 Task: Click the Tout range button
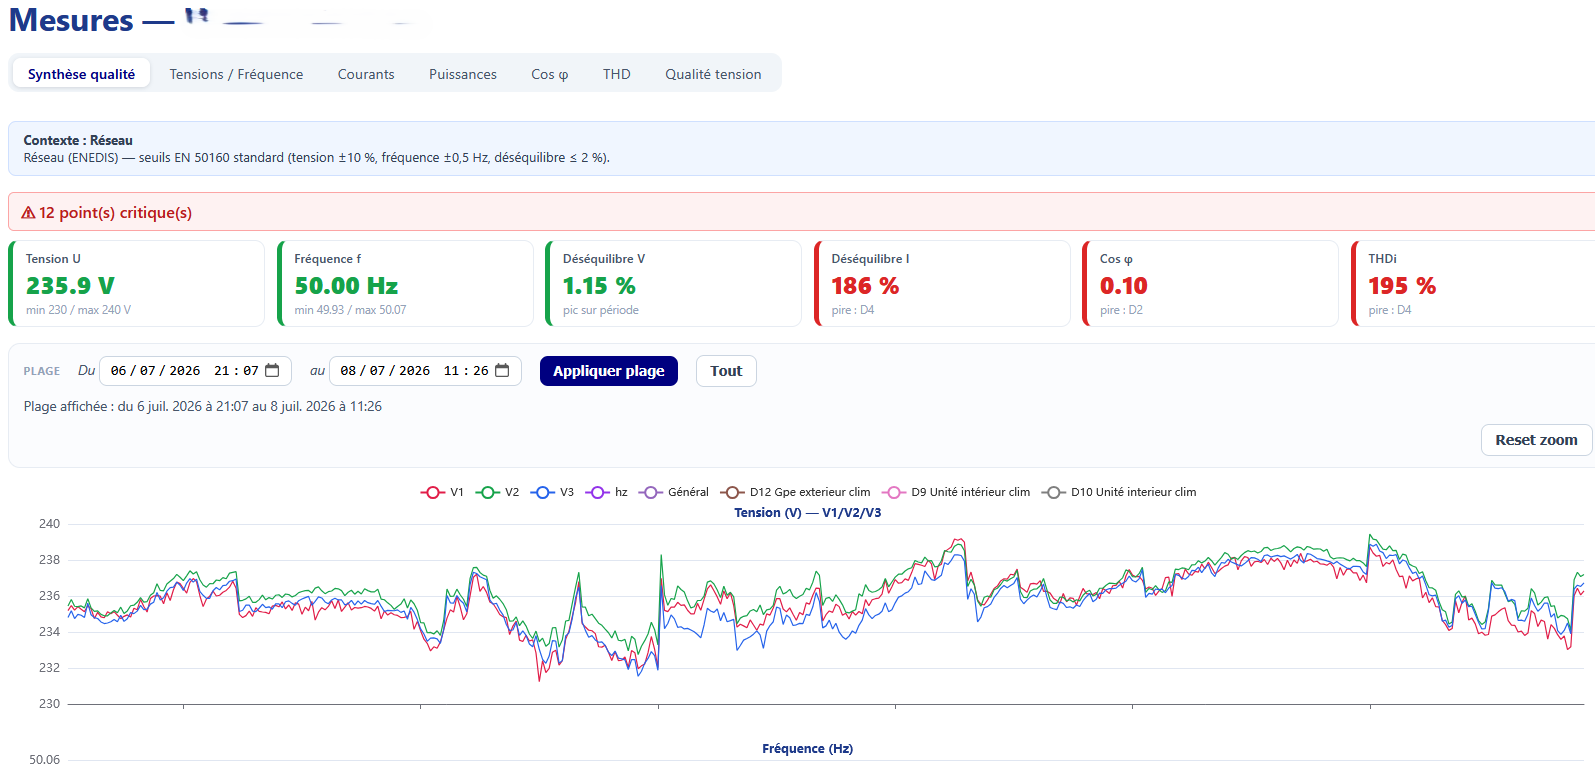click(726, 371)
